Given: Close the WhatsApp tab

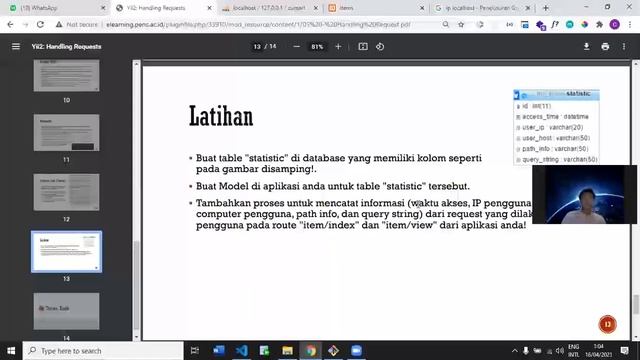Looking at the screenshot, I should (x=103, y=8).
